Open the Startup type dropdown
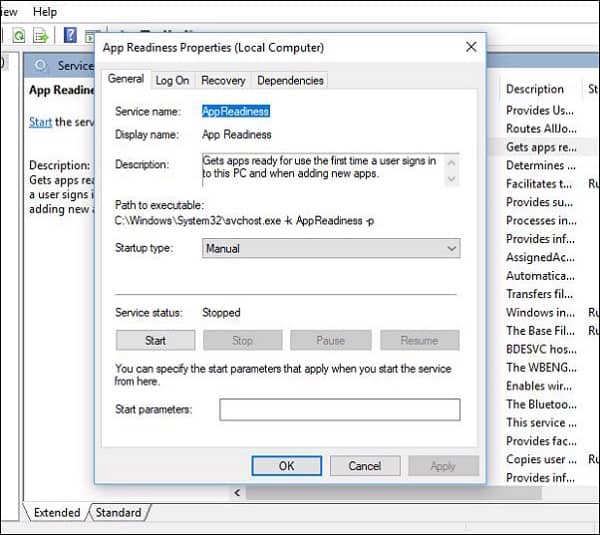This screenshot has height=535, width=600. click(x=331, y=248)
